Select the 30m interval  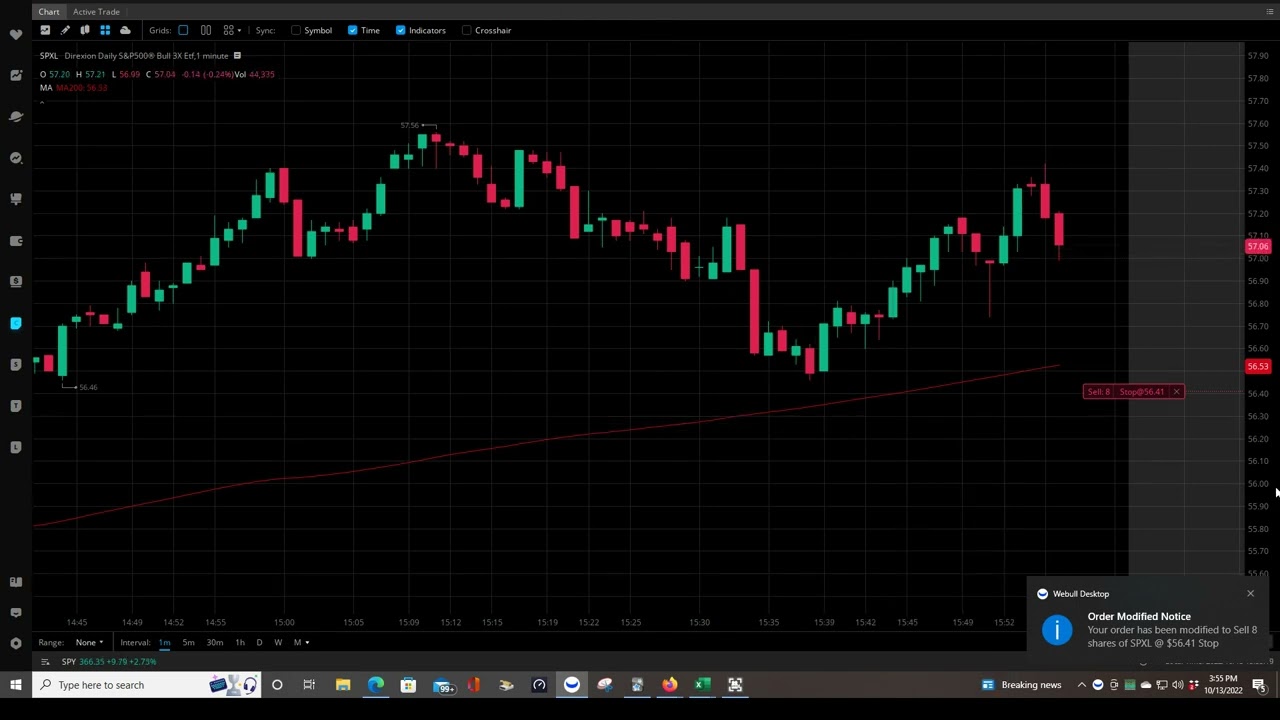point(214,642)
